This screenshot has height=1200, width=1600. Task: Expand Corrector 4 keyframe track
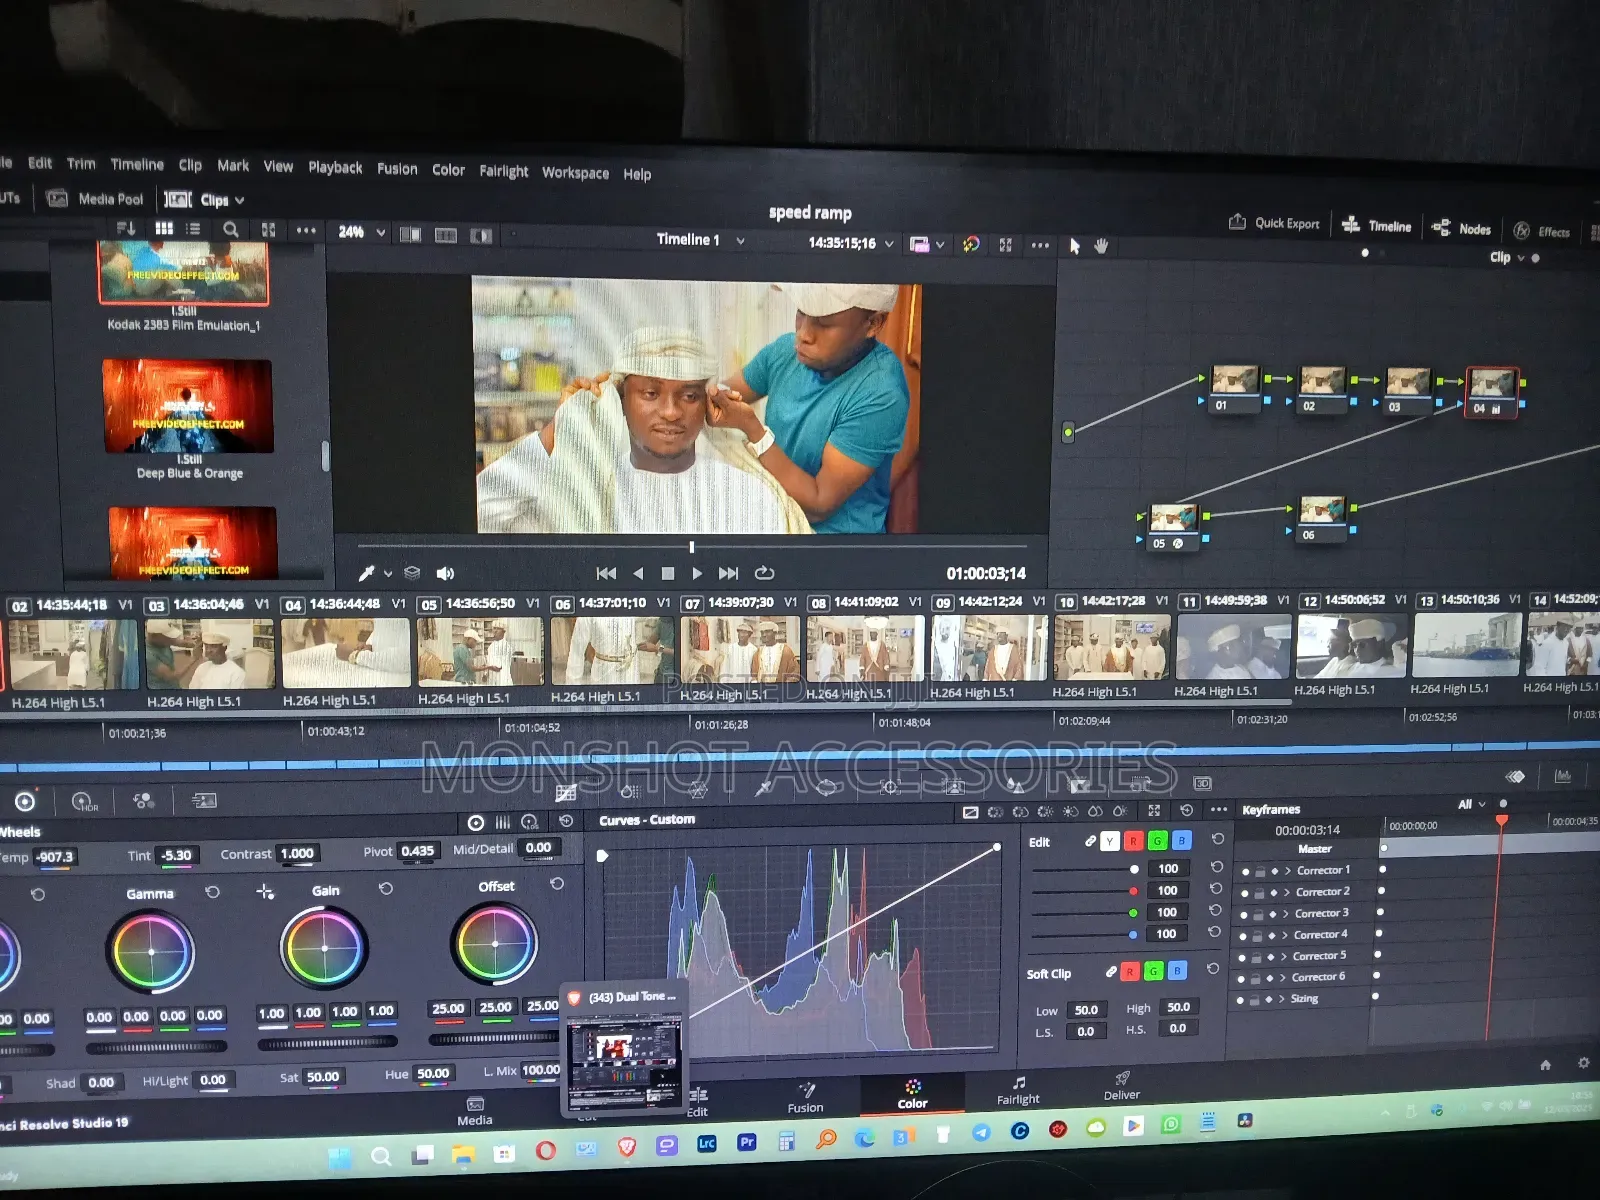point(1285,935)
